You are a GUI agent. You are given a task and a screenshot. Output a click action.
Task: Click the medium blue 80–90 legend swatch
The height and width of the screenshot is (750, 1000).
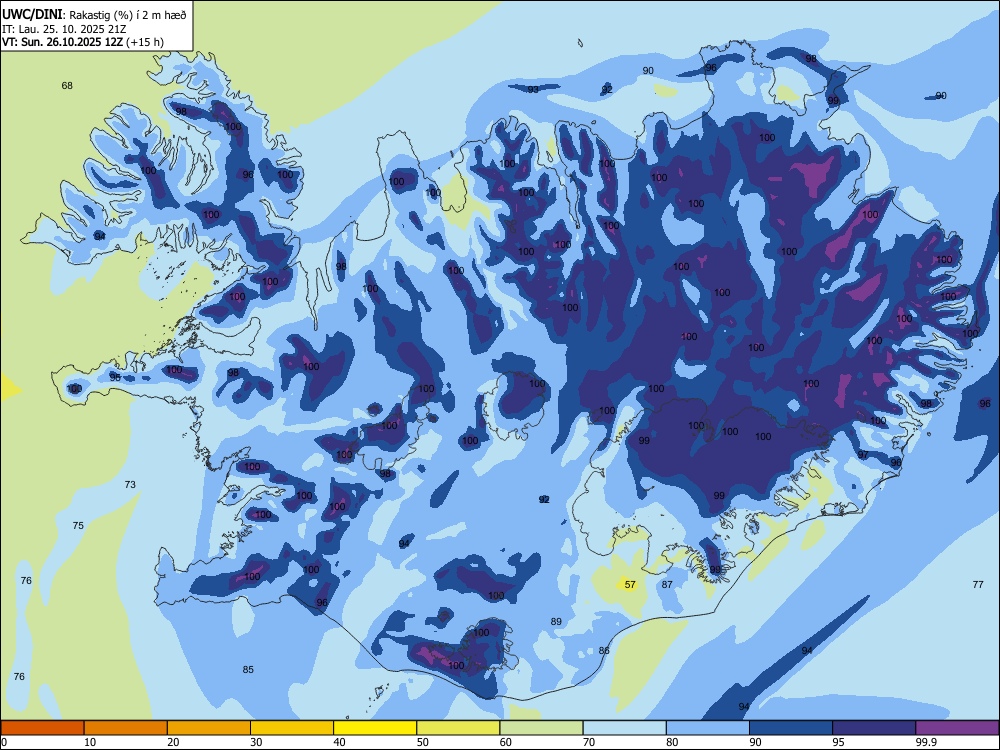tap(708, 728)
